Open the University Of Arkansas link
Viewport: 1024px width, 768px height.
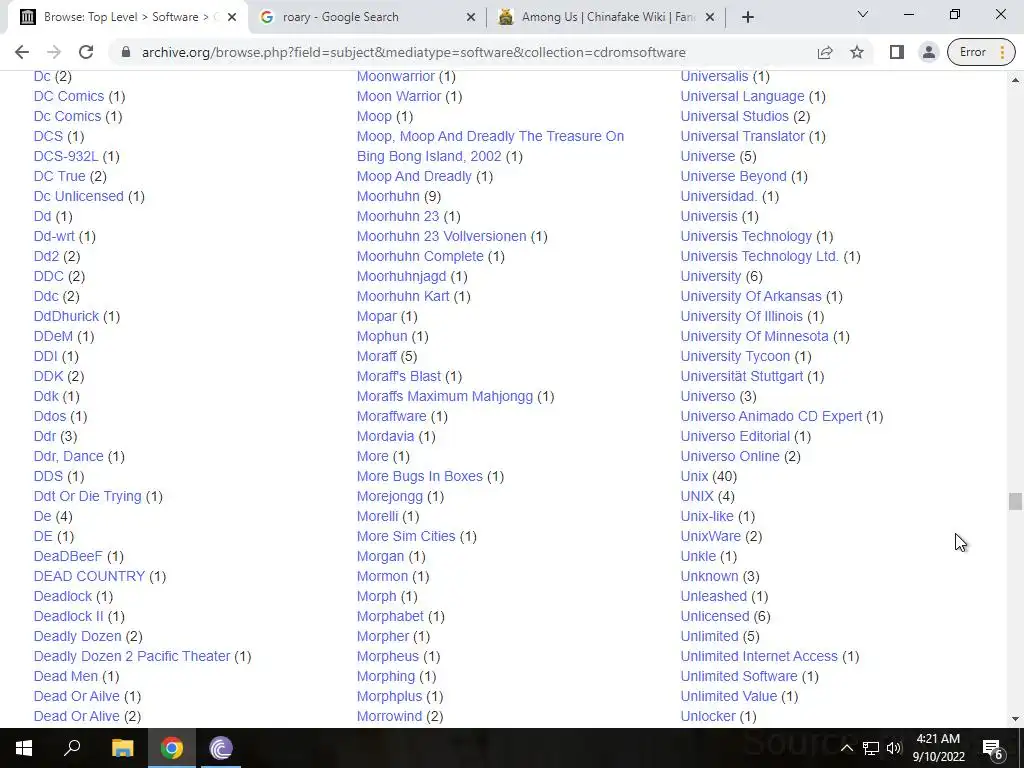tap(751, 296)
